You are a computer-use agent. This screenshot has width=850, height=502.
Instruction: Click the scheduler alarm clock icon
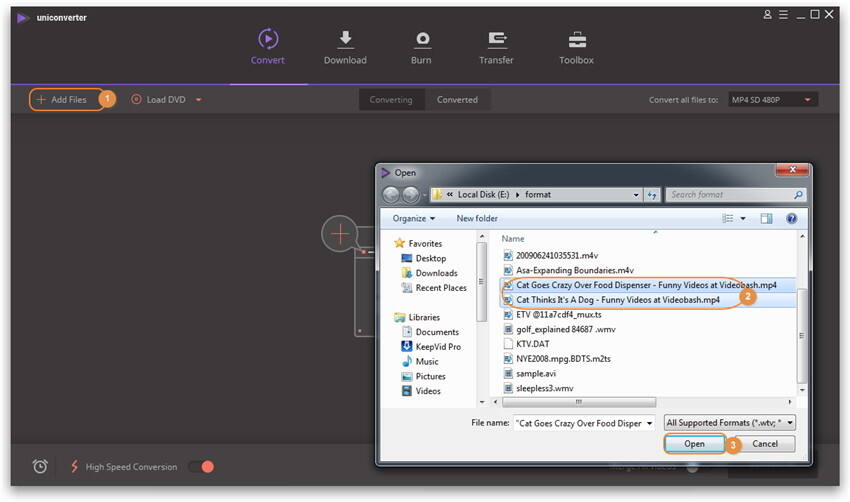tap(40, 467)
